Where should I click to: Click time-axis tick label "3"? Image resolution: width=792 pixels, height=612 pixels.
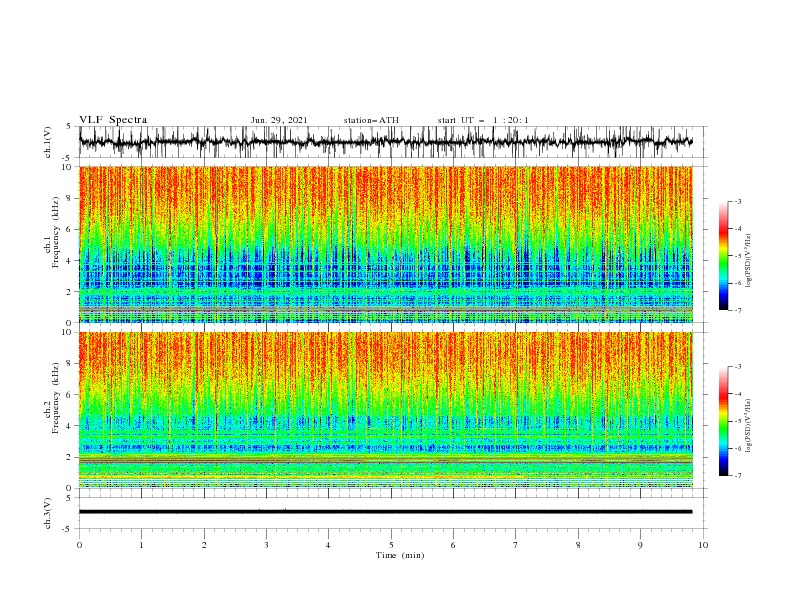[266, 545]
